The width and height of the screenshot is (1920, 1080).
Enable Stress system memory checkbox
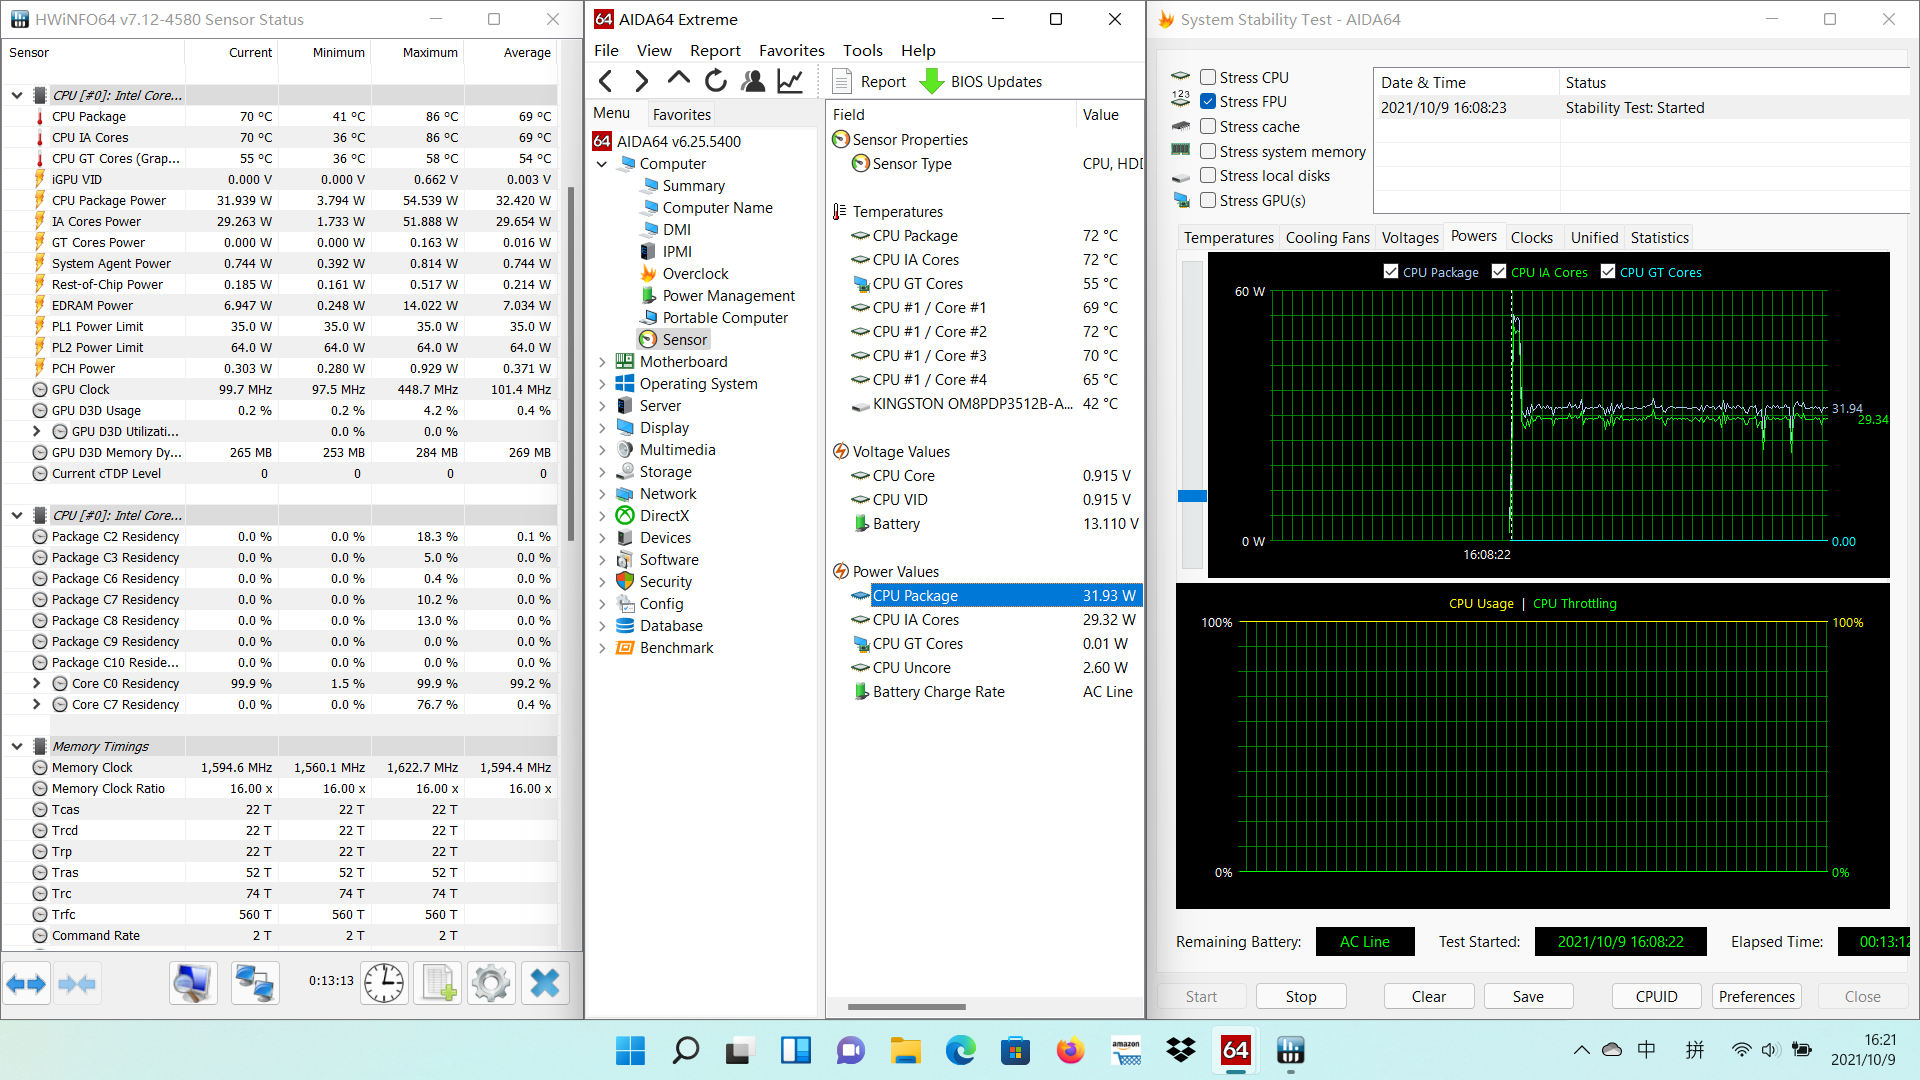1208,151
